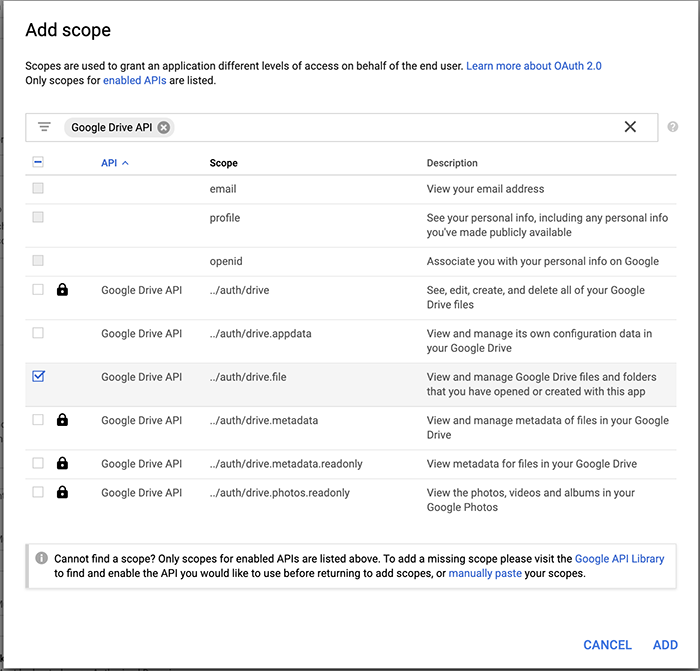Image resolution: width=700 pixels, height=671 pixels.
Task: Click the Scope column header
Action: (224, 163)
